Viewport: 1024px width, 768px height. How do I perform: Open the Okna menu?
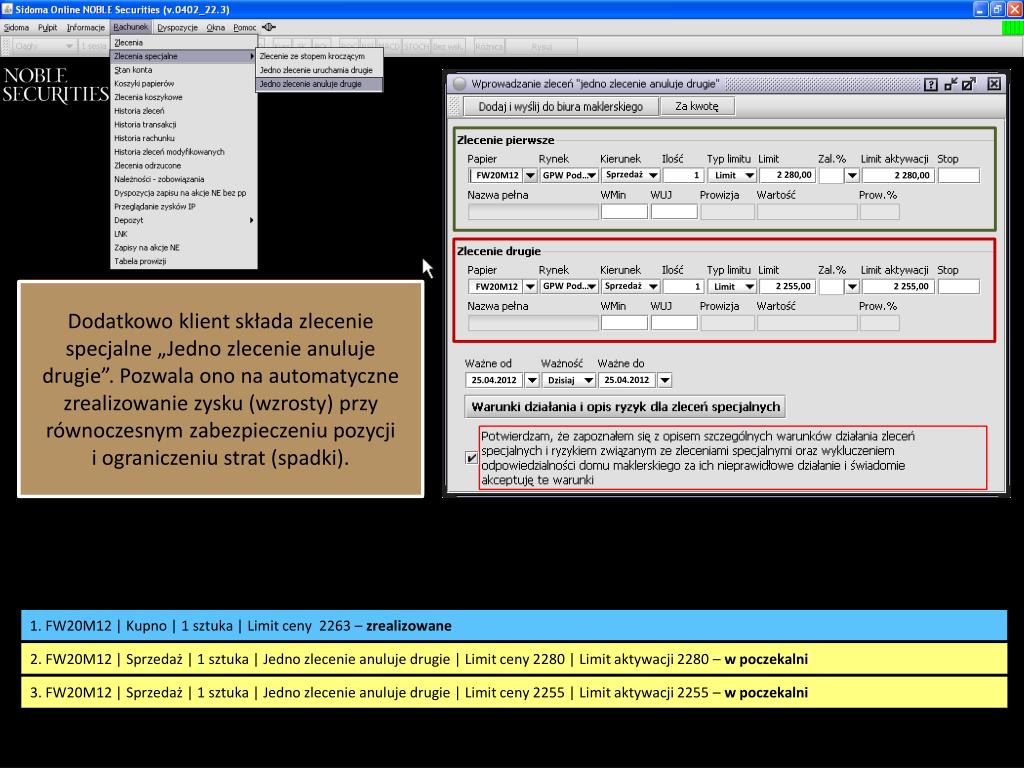point(216,27)
